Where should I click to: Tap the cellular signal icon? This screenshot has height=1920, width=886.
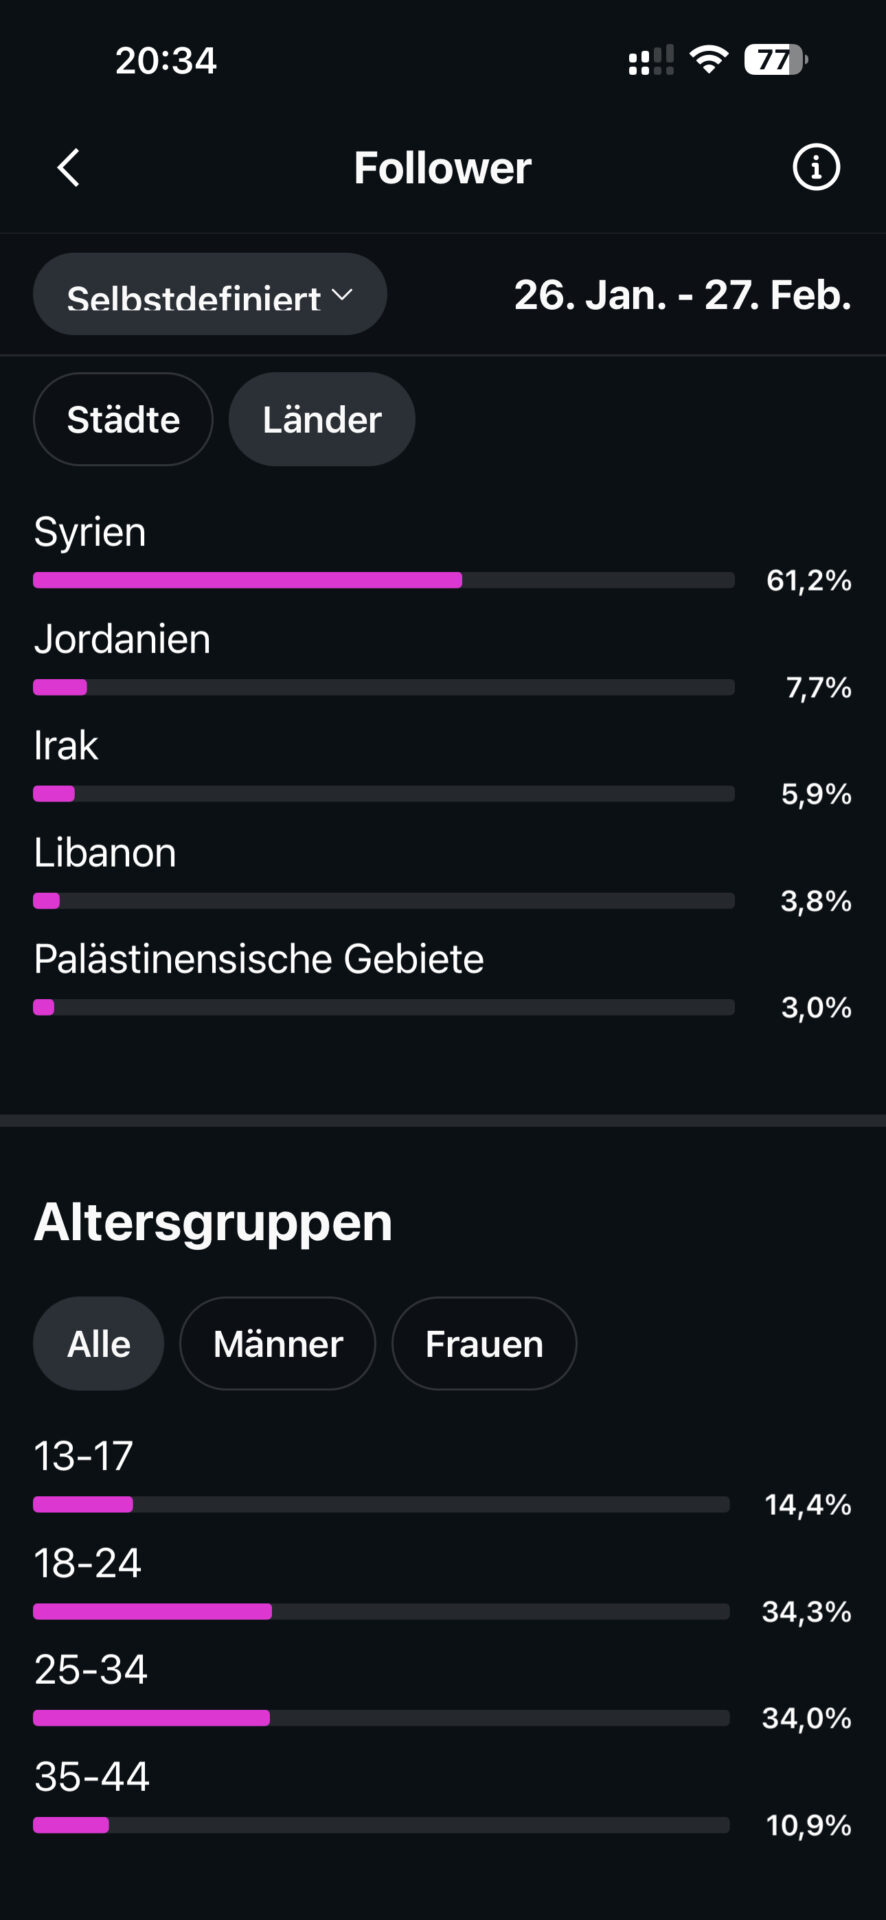tap(650, 61)
